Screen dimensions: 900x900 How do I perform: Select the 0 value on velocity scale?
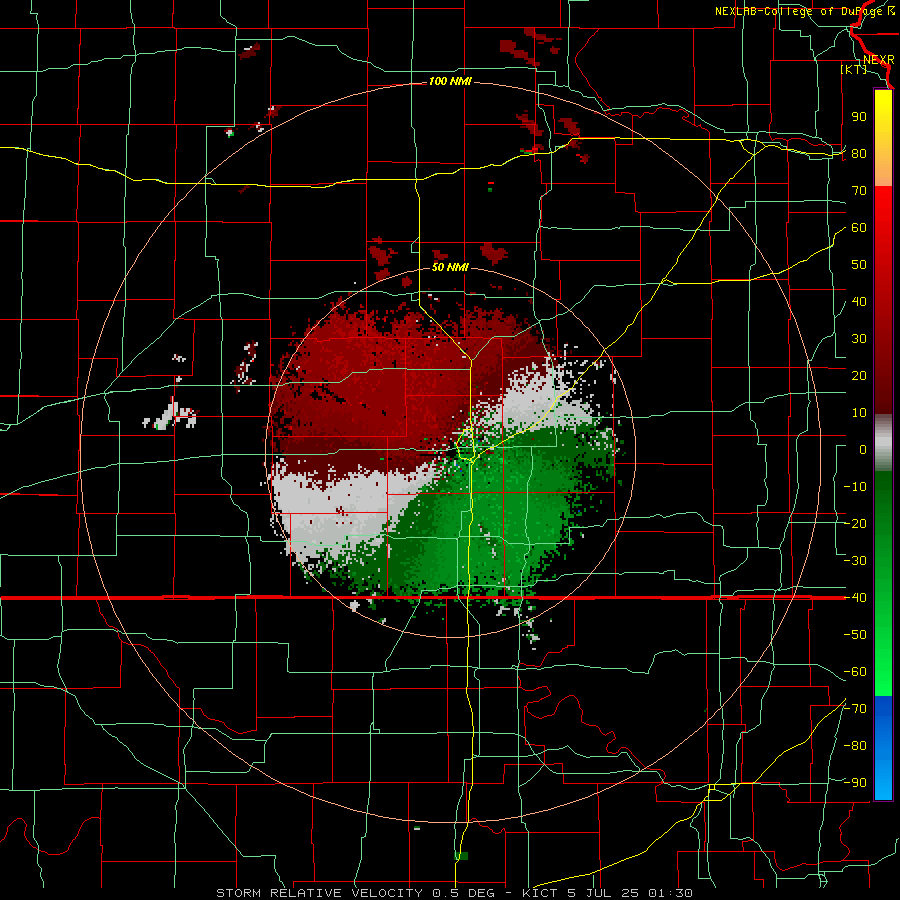[863, 450]
